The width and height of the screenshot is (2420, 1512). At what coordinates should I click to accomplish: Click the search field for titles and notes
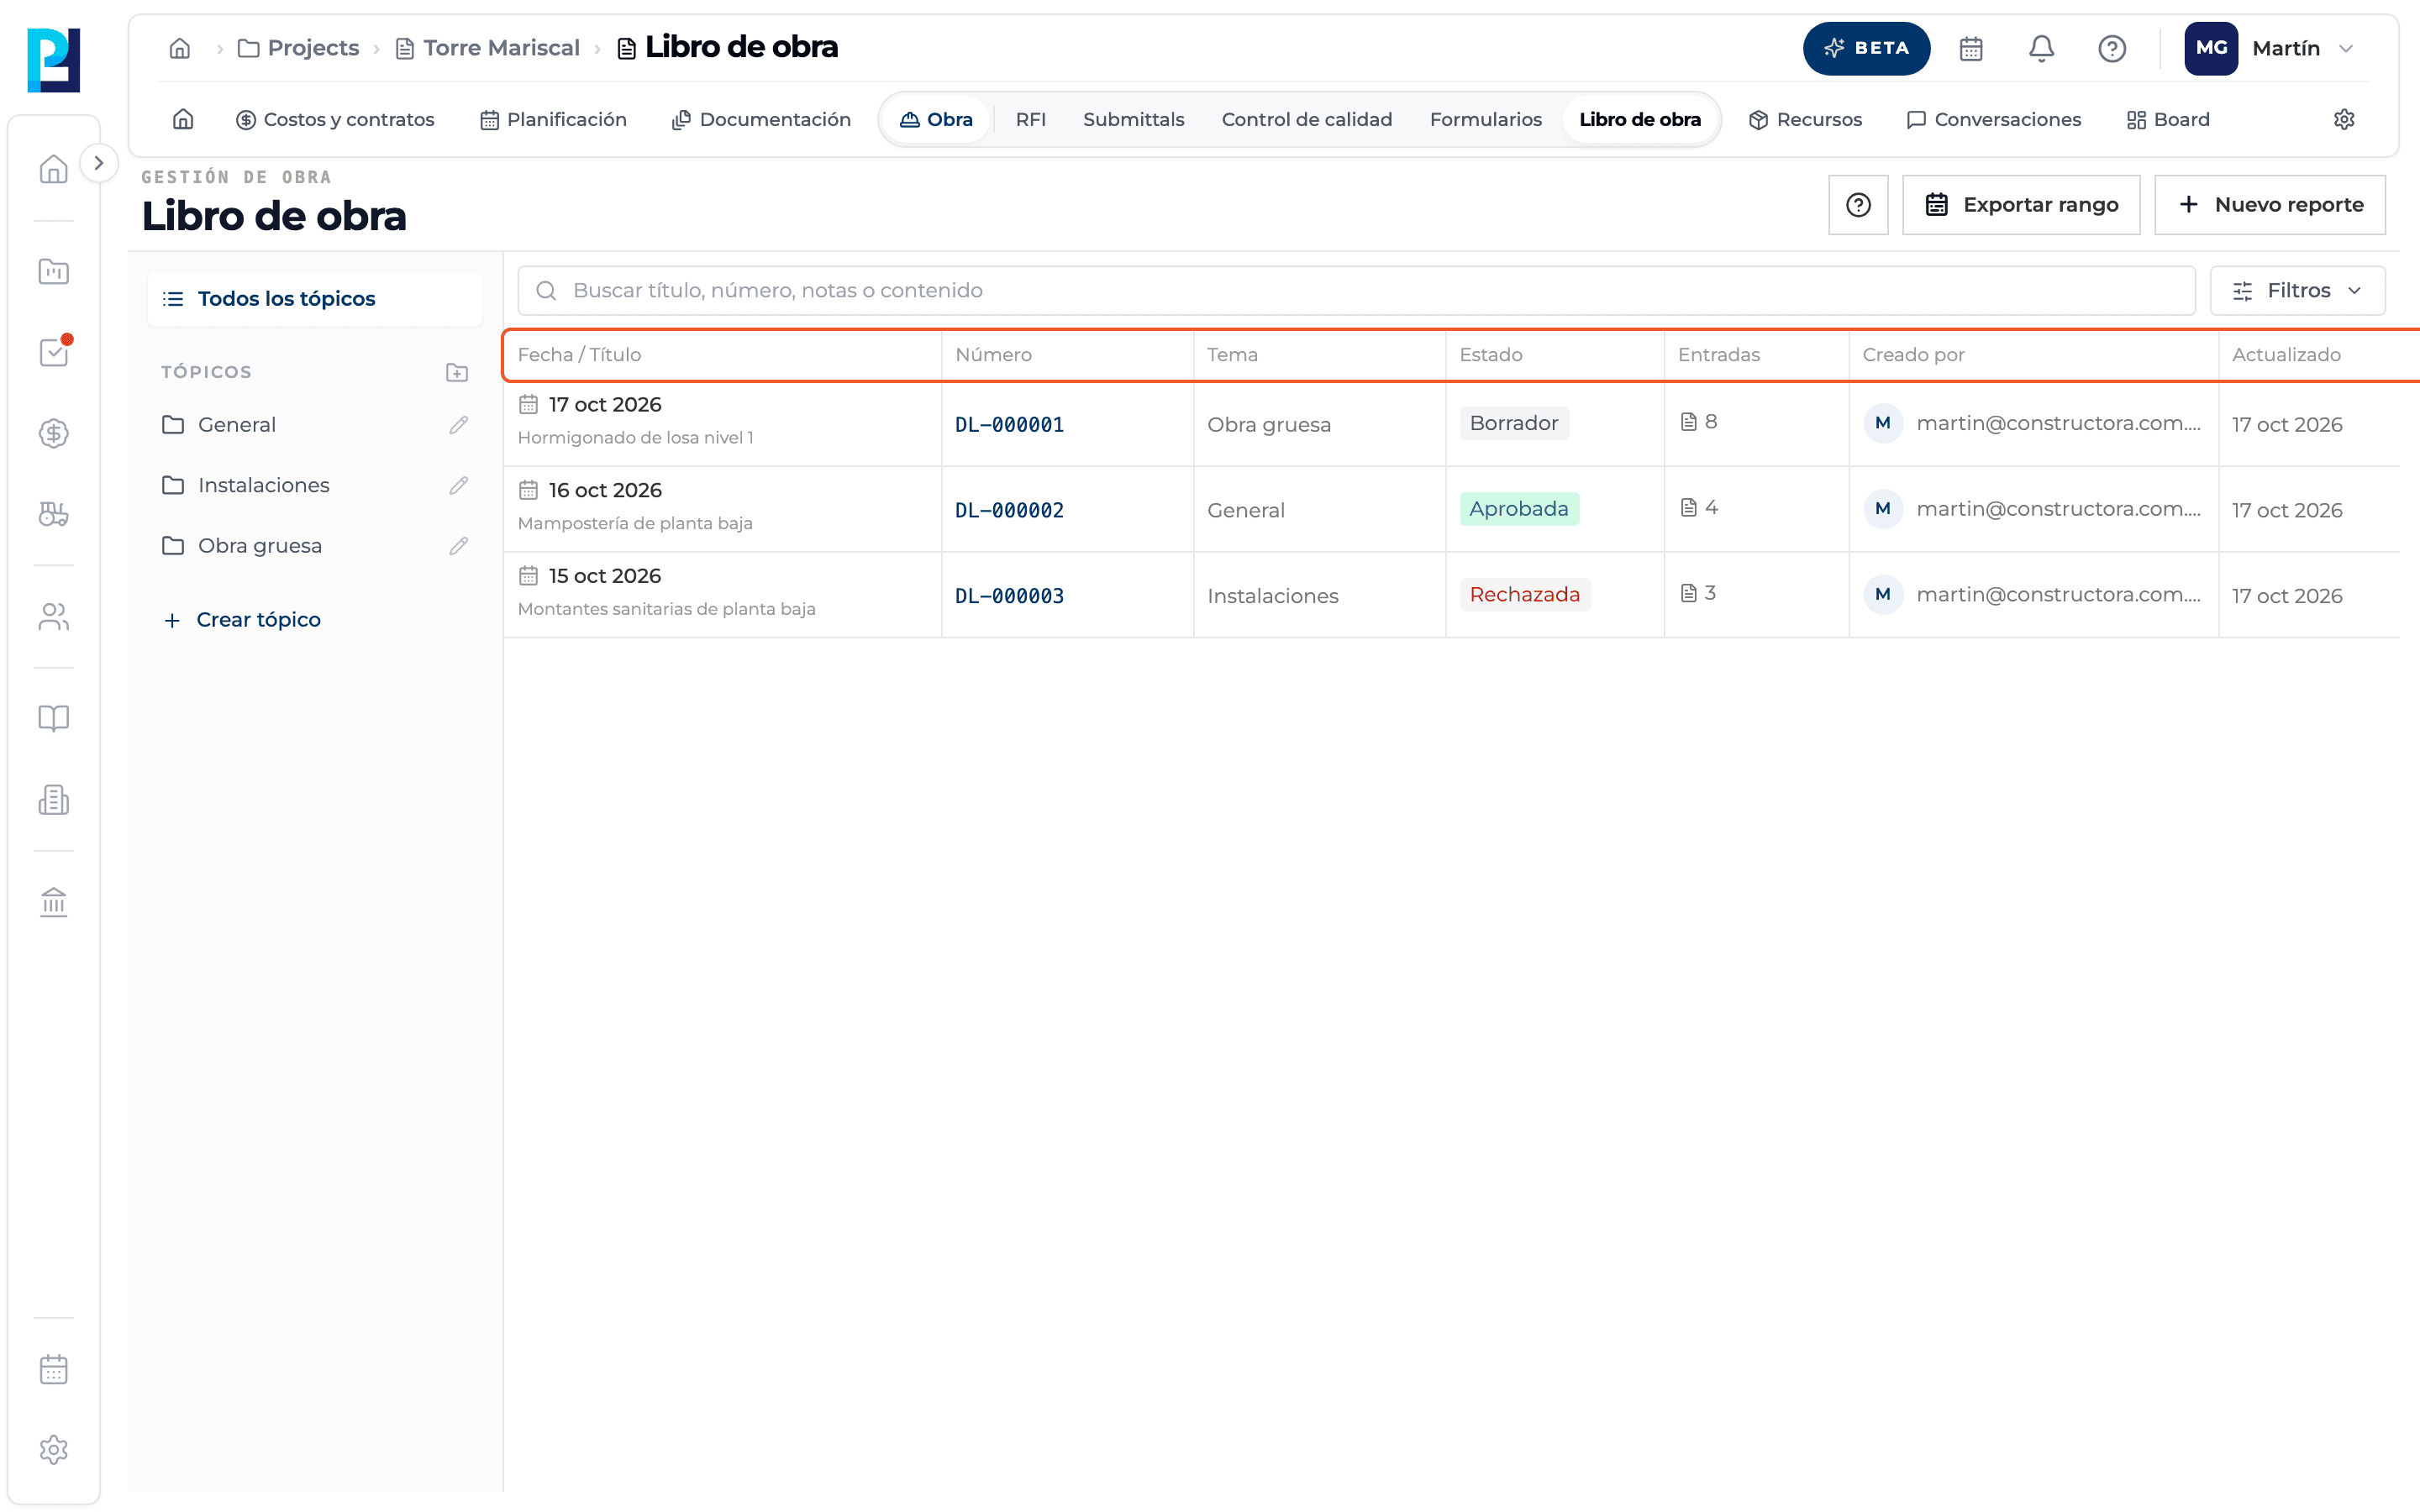click(1356, 291)
